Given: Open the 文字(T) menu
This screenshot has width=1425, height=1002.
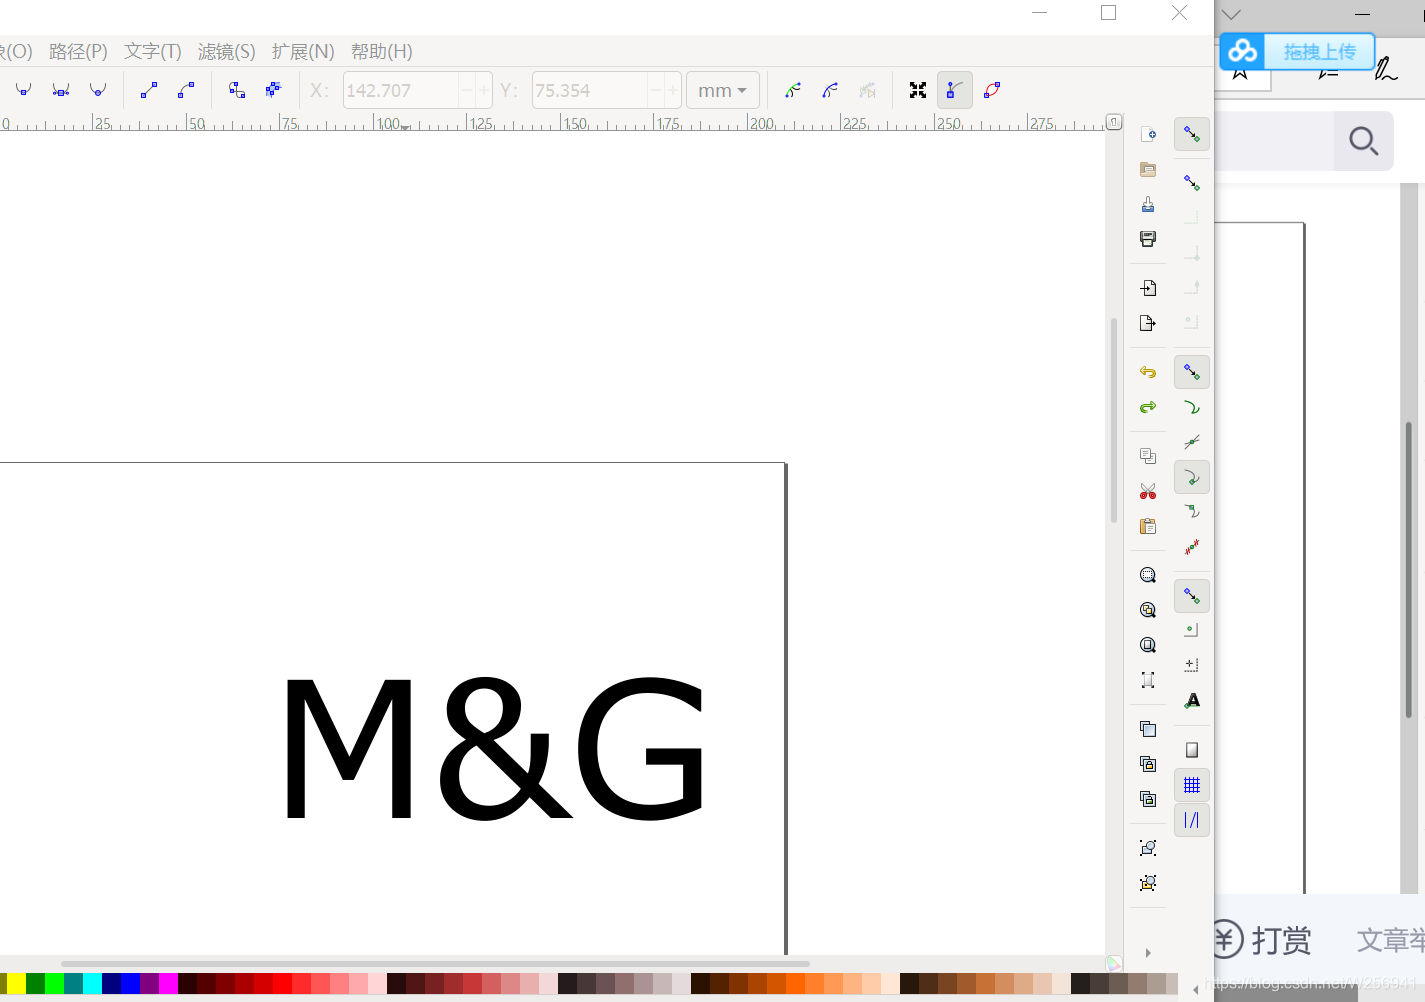Looking at the screenshot, I should (x=153, y=51).
